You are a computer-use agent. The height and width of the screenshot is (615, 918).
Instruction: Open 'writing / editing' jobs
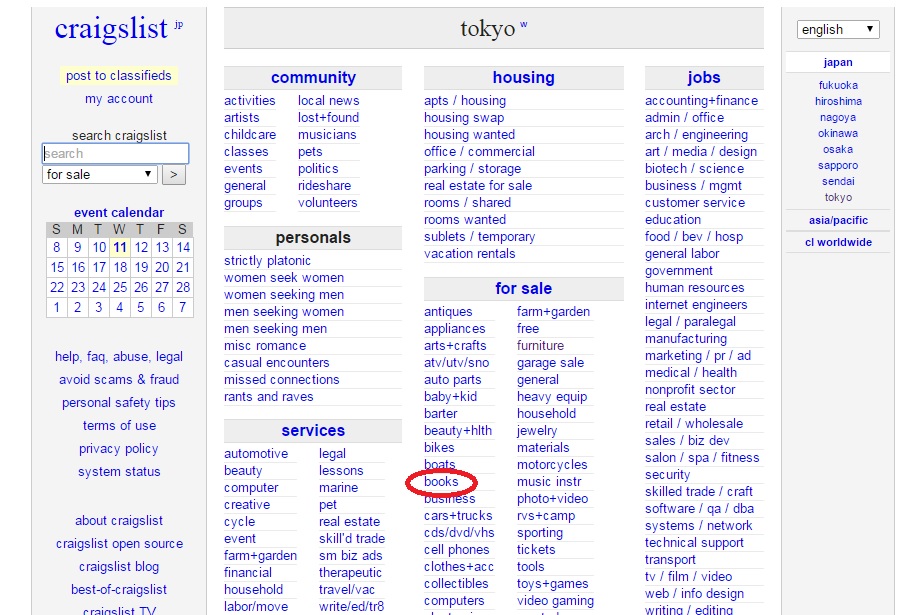(x=688, y=609)
